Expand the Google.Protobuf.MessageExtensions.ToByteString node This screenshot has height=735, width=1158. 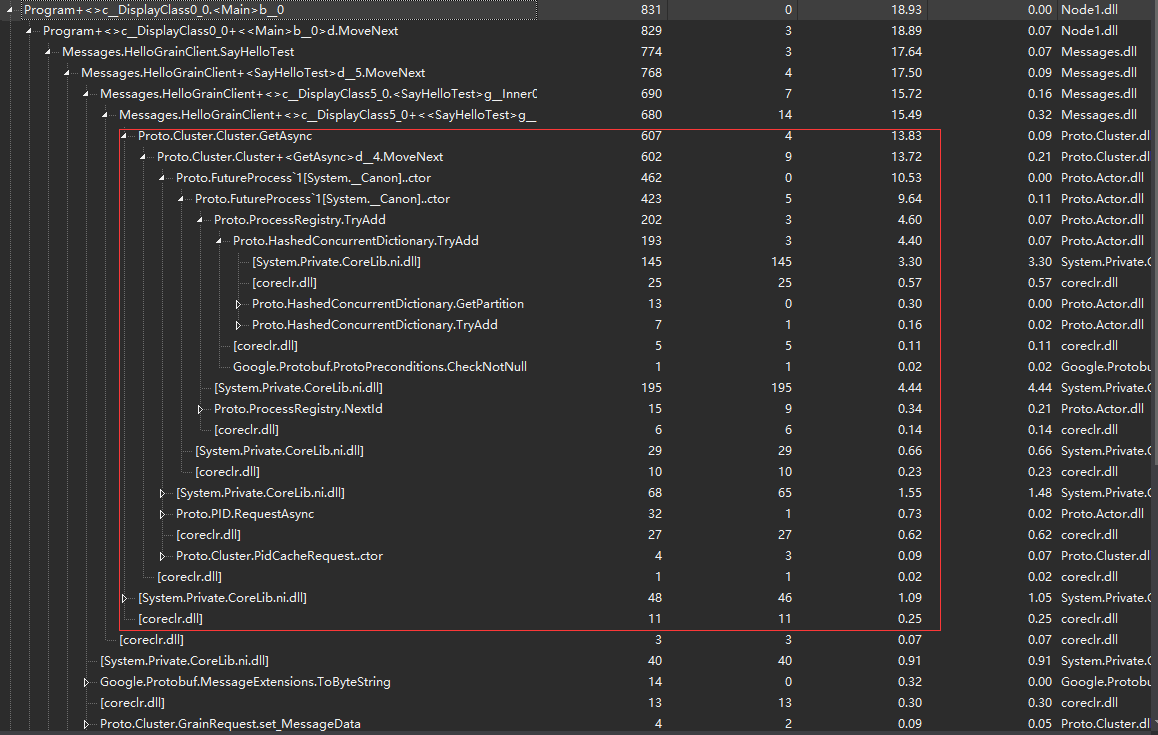[x=85, y=681]
